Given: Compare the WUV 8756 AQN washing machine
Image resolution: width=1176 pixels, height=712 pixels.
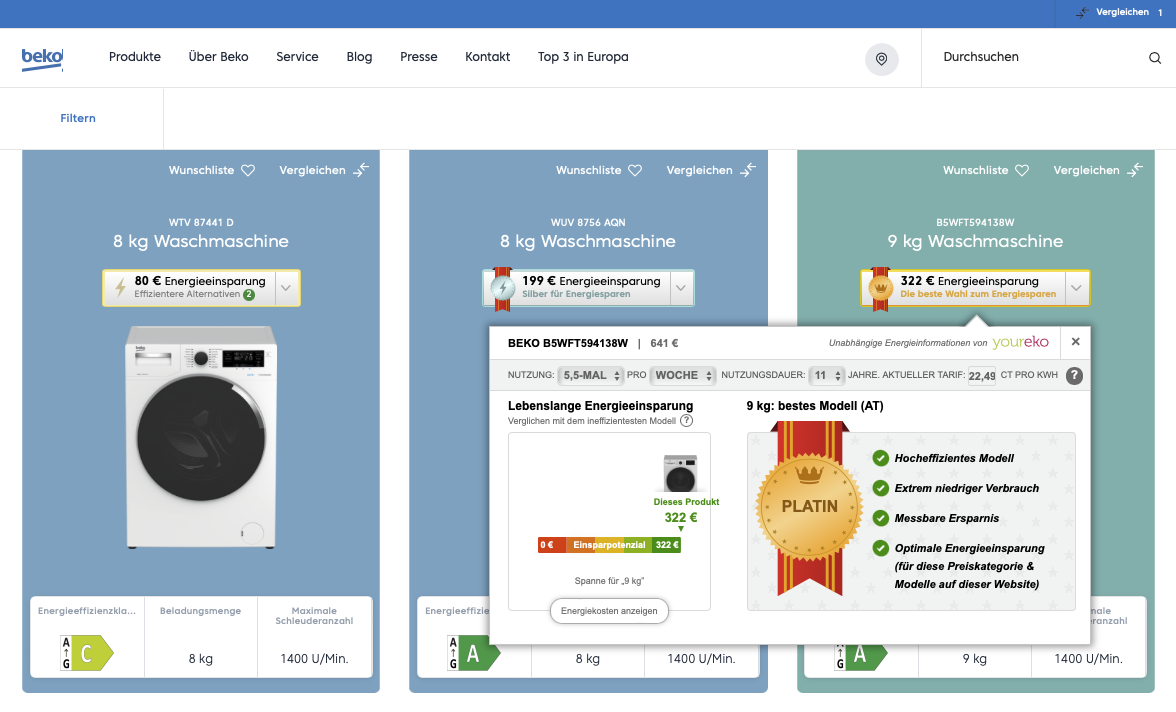Looking at the screenshot, I should (x=711, y=170).
